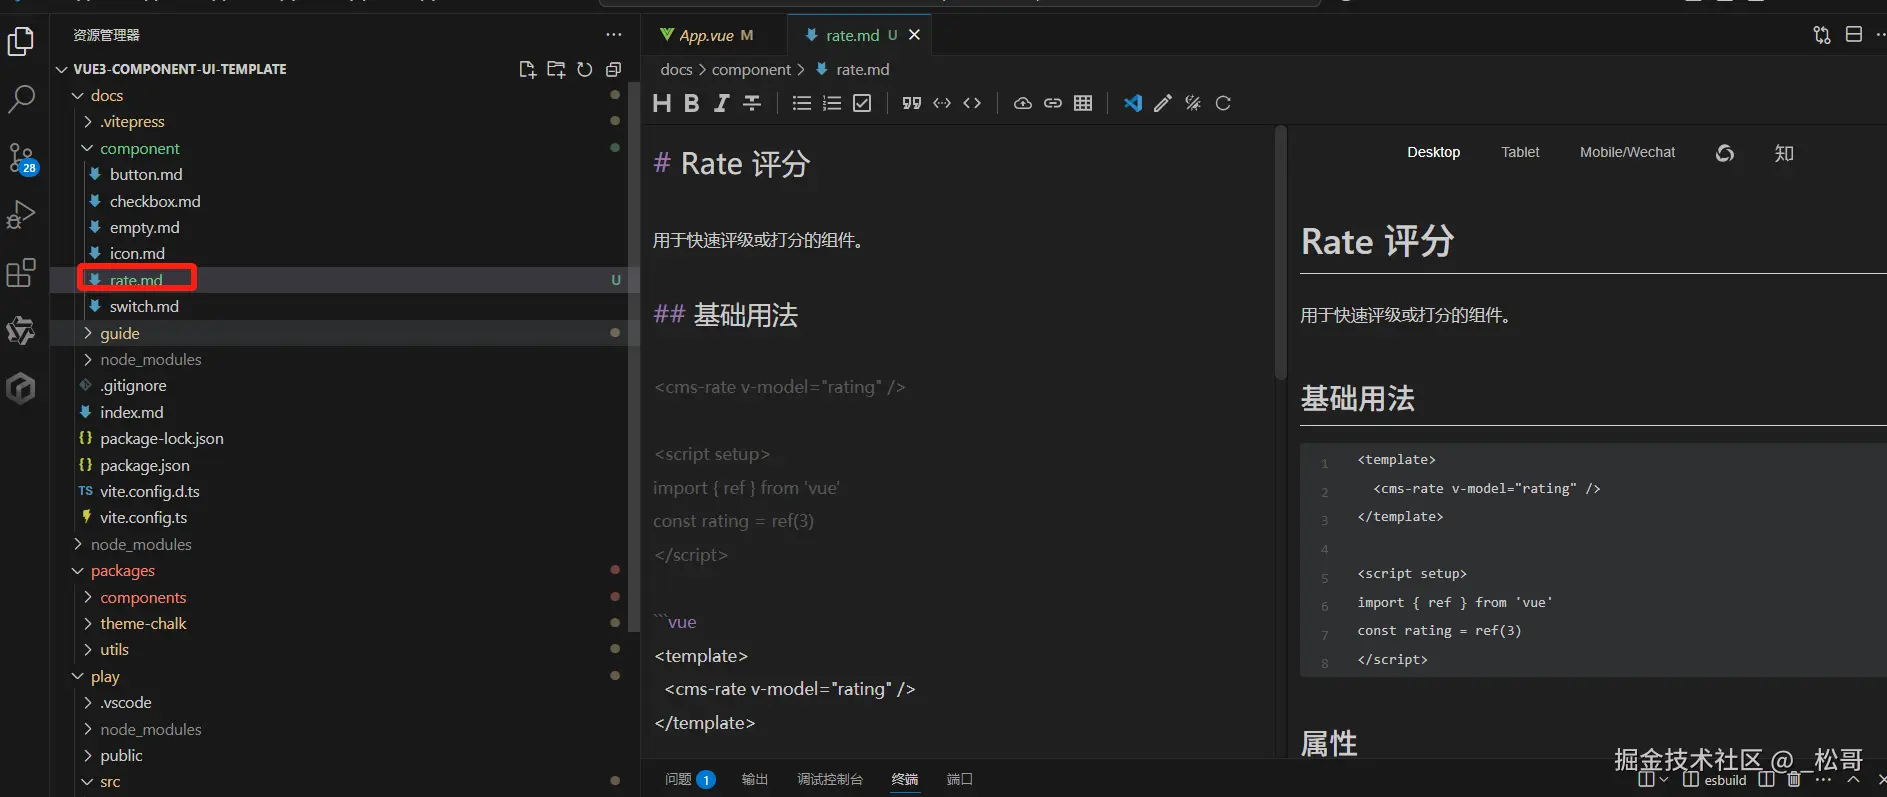Switch preview to Tablet mode

click(x=1519, y=152)
